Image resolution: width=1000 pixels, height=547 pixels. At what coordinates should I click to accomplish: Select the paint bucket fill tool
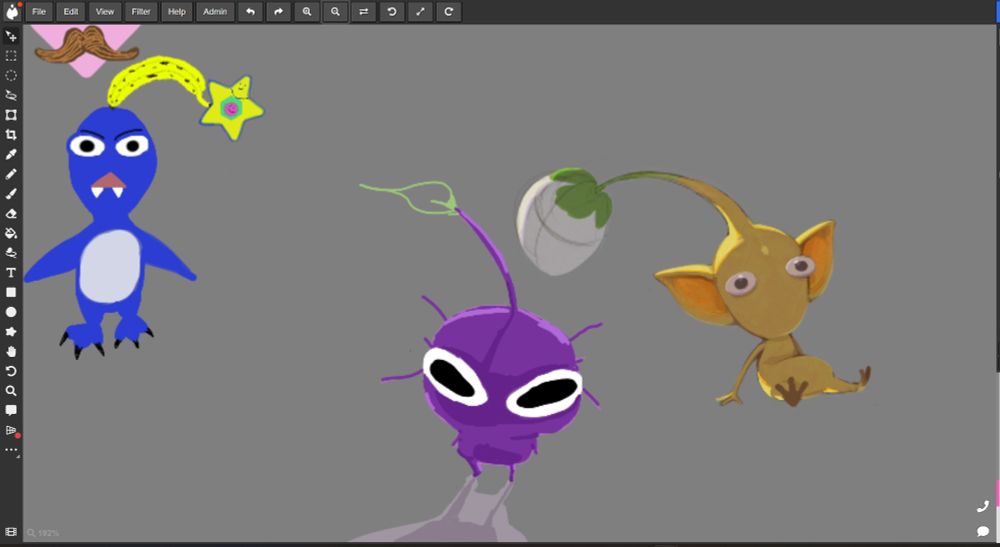[11, 233]
